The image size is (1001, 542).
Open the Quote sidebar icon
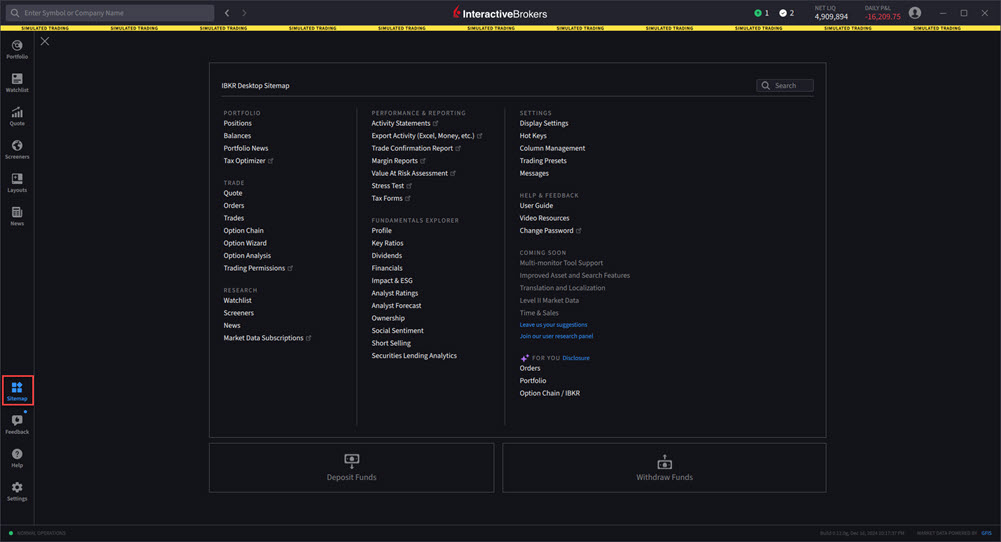[17, 116]
